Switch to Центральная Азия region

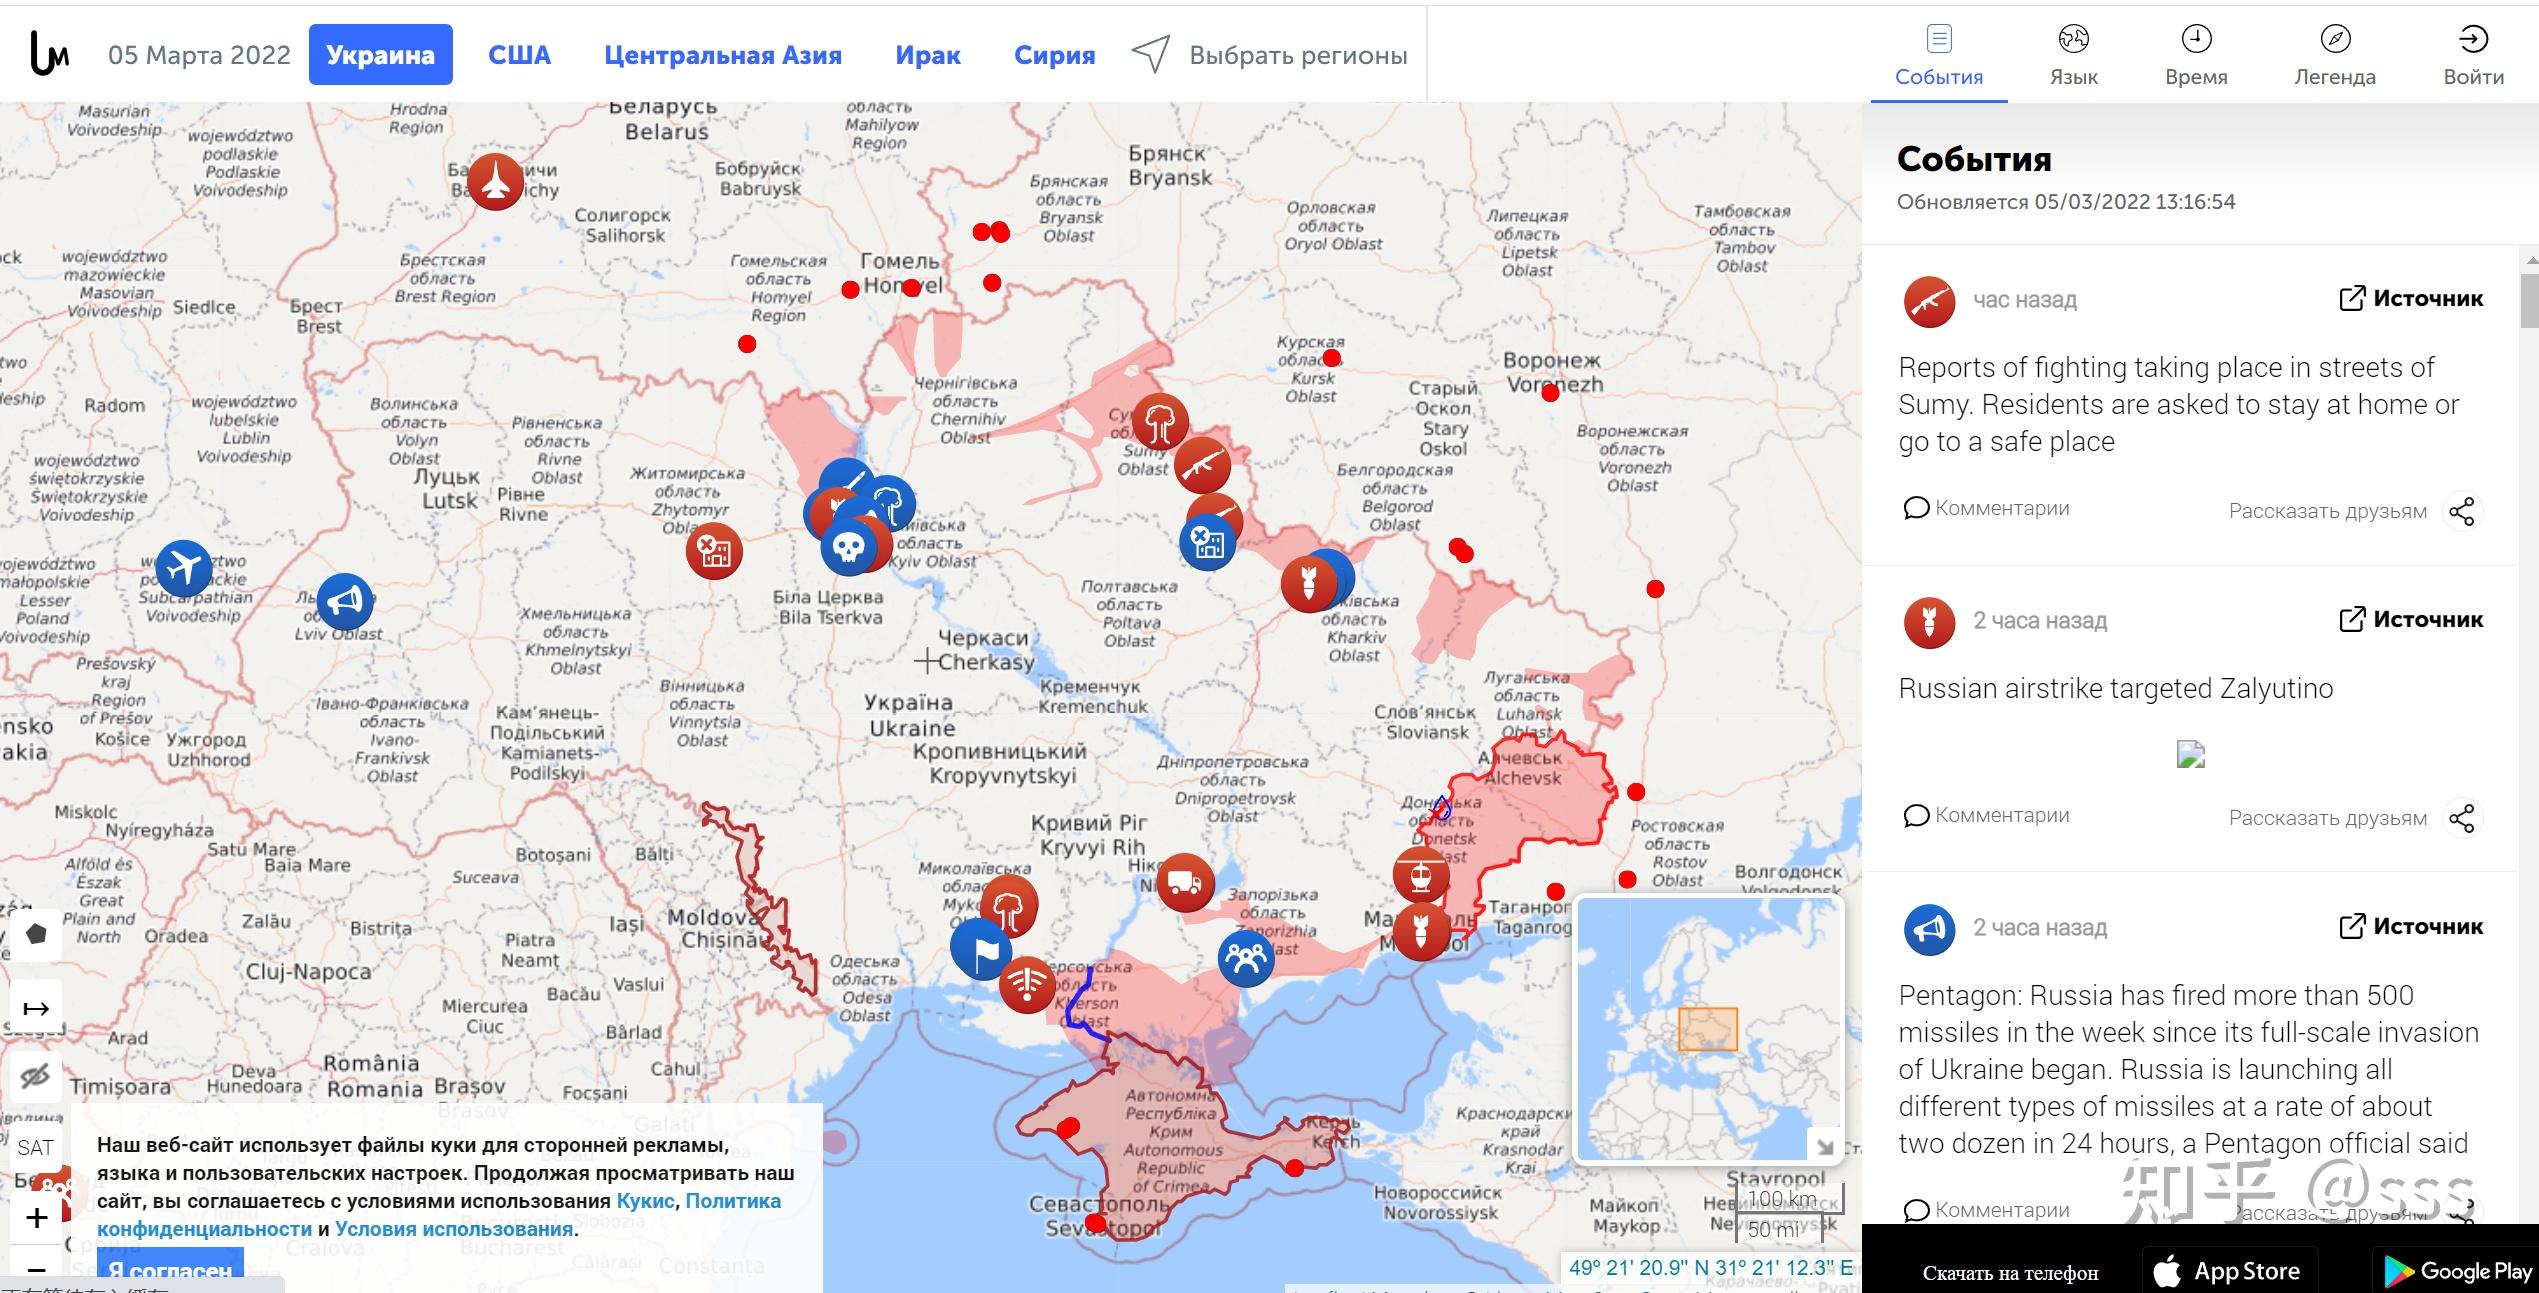(x=722, y=55)
